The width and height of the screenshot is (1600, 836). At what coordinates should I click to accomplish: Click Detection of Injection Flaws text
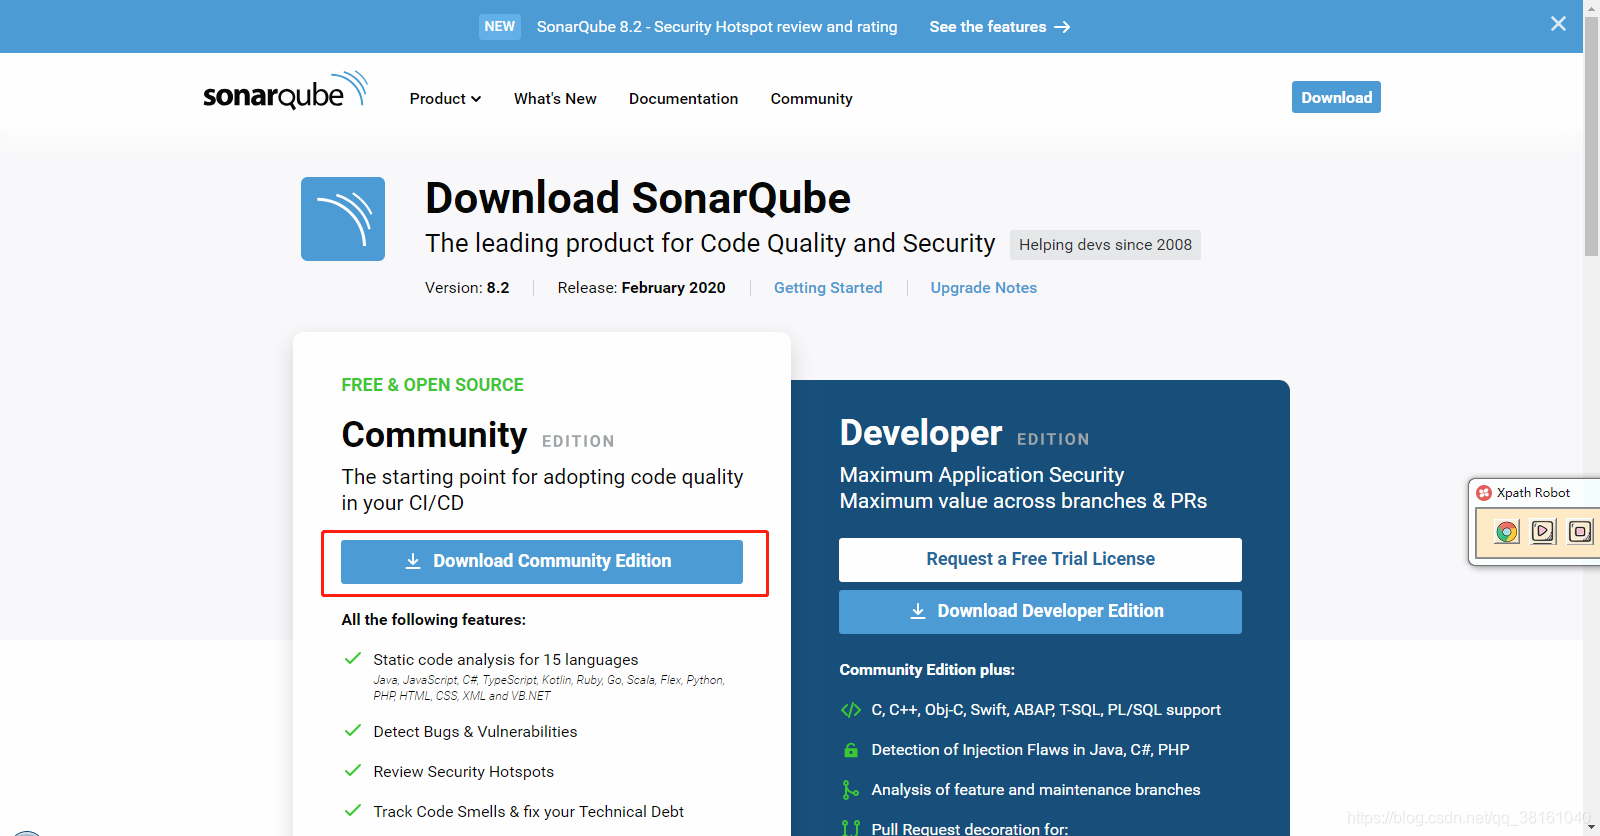1030,750
